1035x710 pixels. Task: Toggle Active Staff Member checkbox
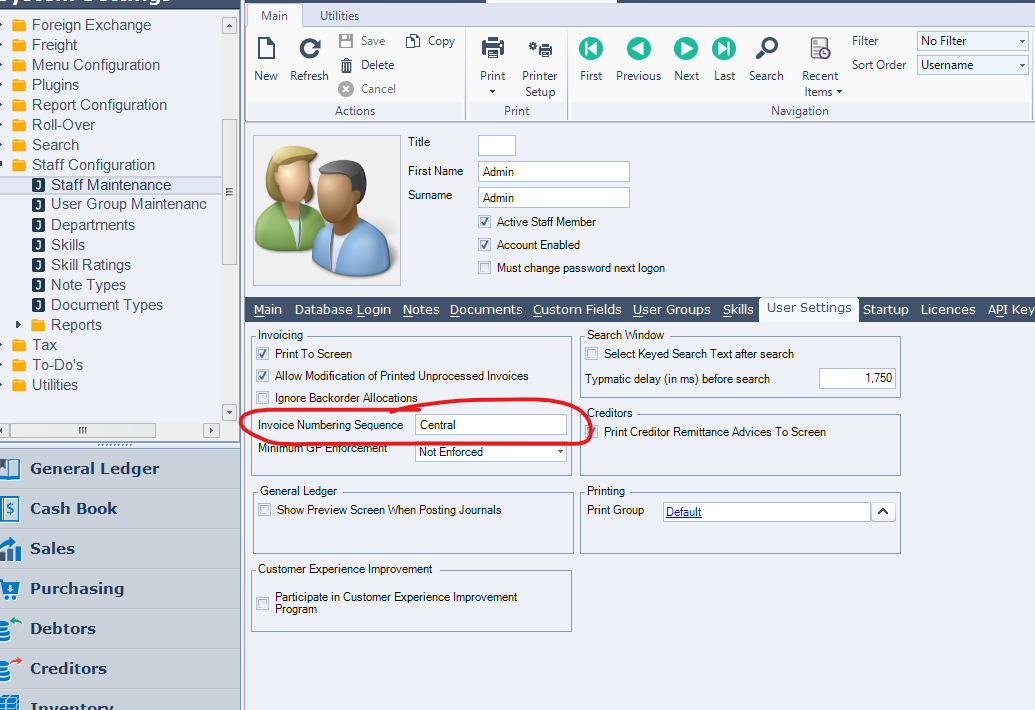[485, 222]
